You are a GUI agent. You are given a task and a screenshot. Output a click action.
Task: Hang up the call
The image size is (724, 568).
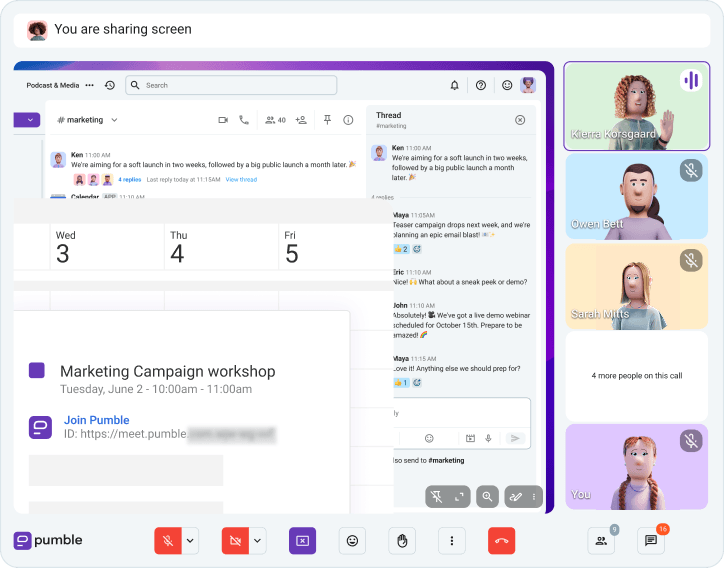(501, 540)
